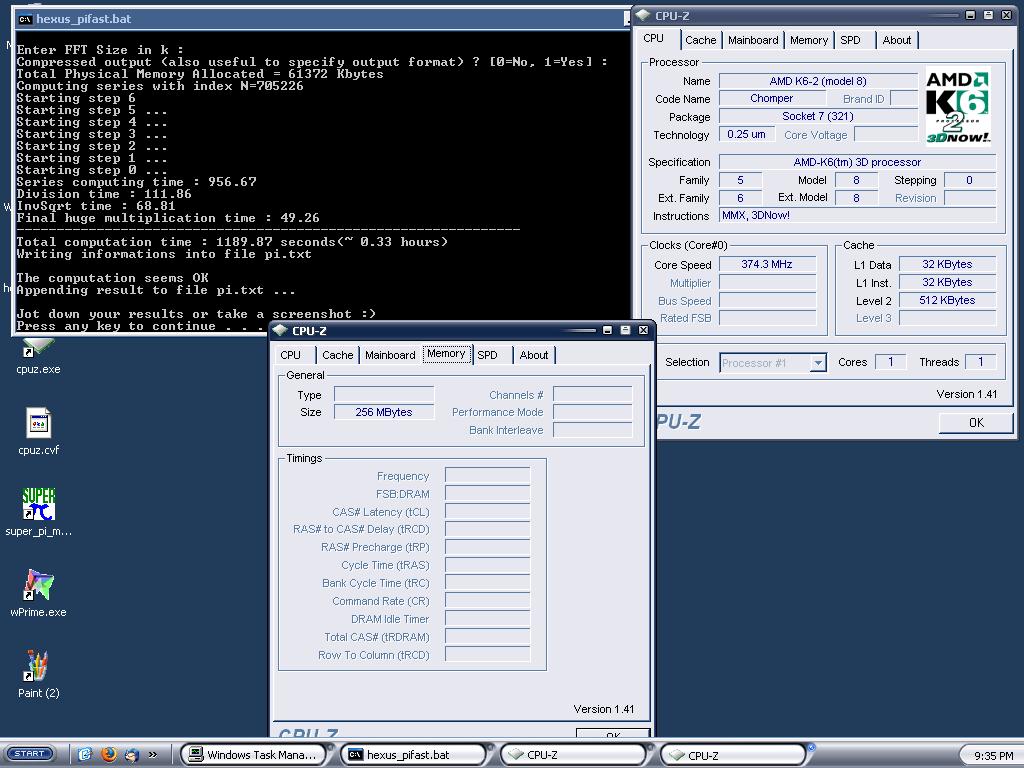Open the Selection processor dropdown

point(818,362)
